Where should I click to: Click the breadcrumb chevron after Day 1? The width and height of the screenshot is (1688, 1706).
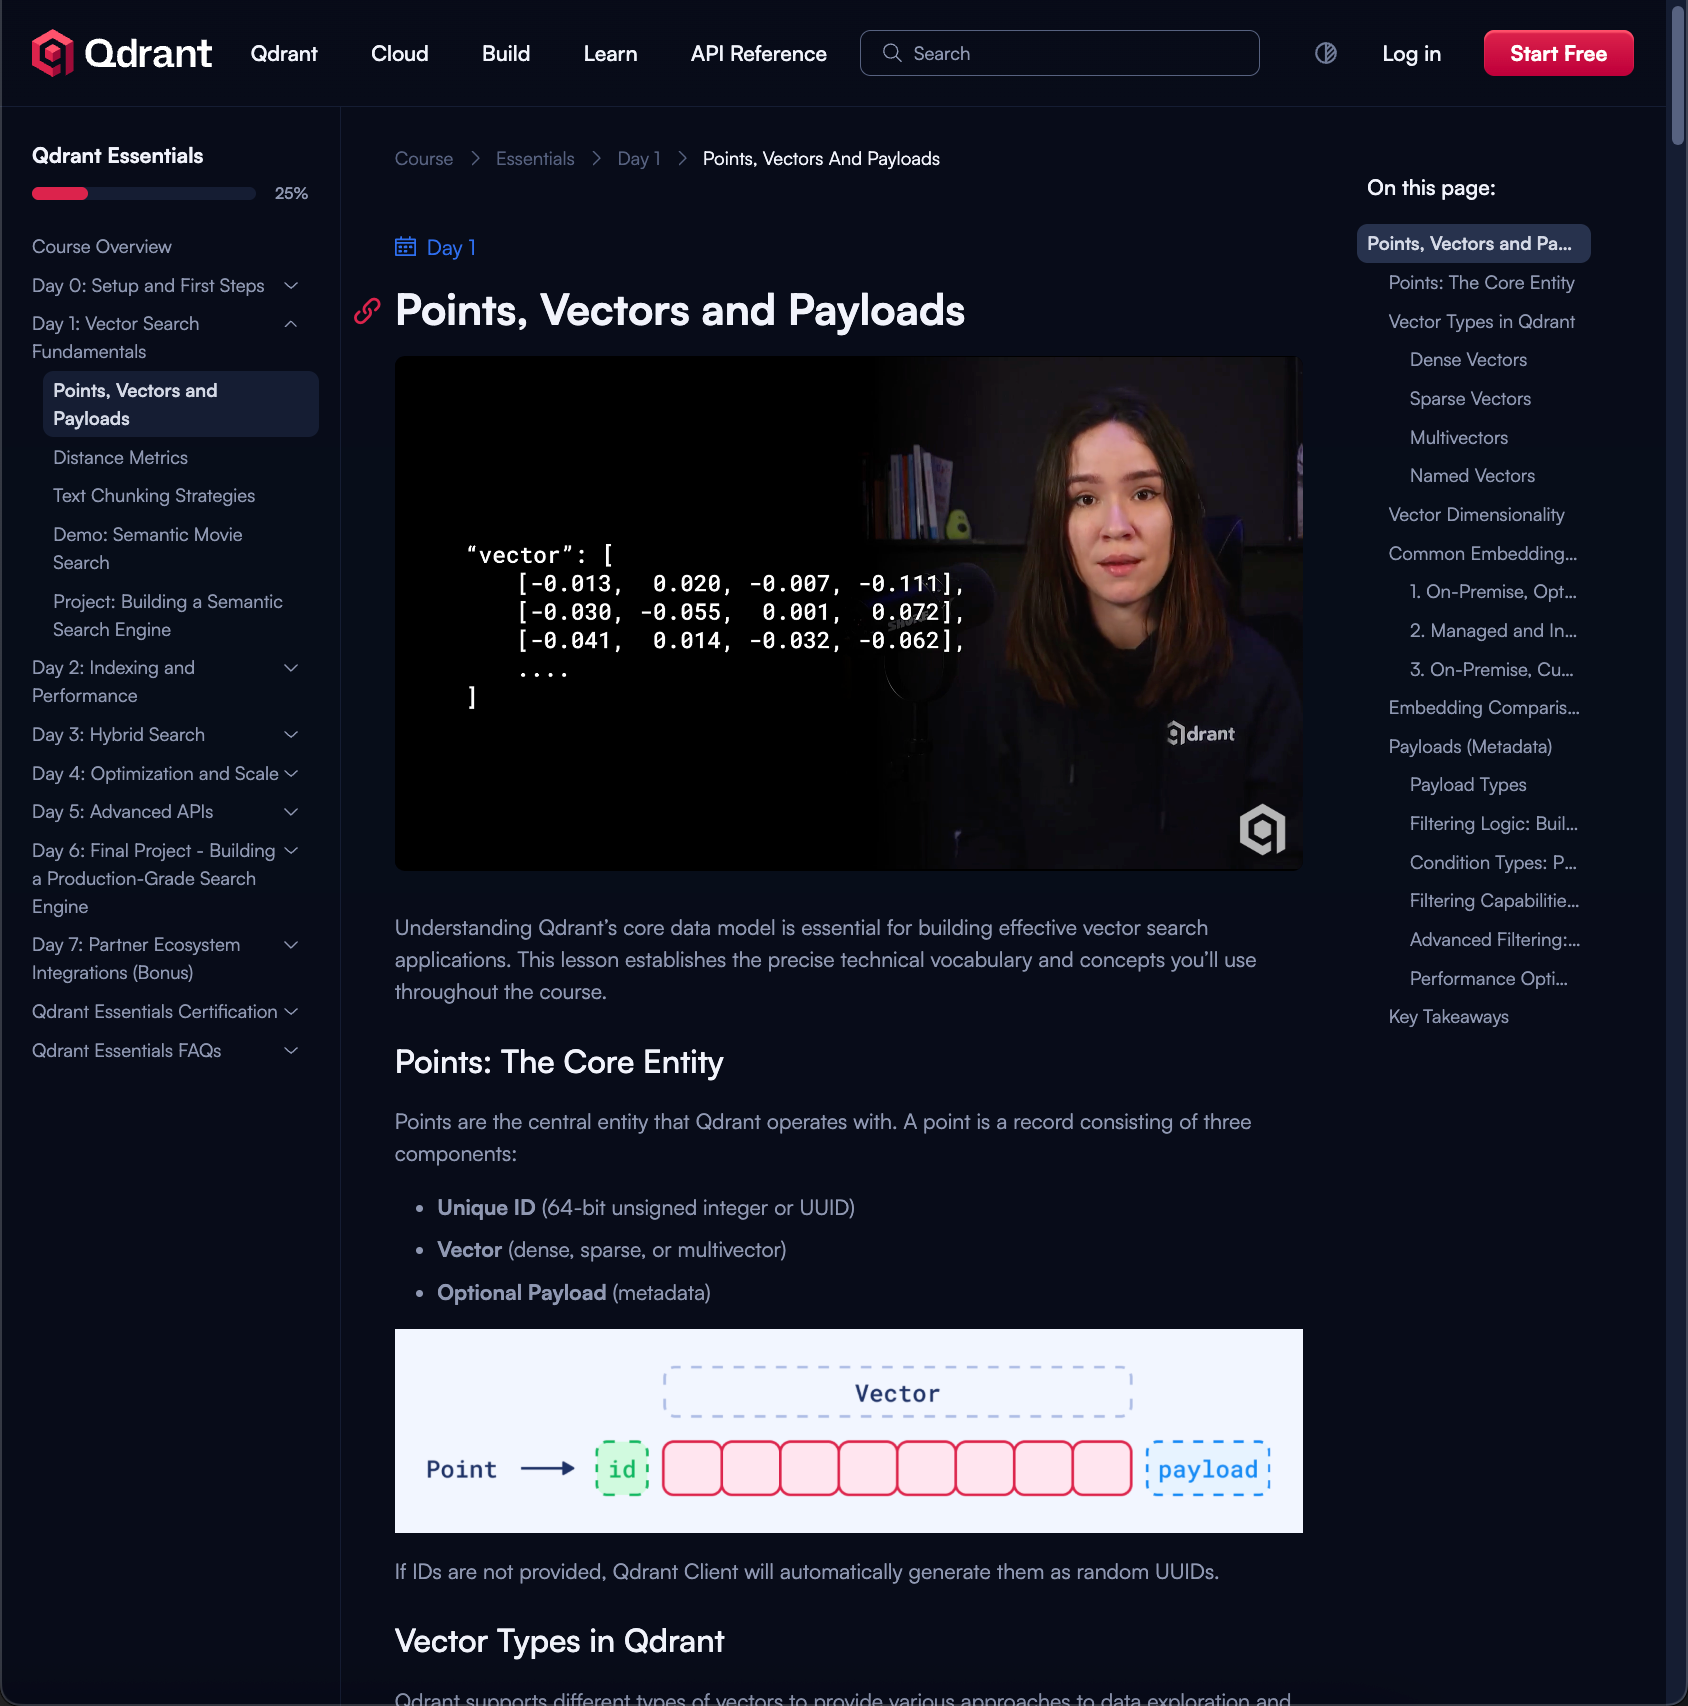682,159
